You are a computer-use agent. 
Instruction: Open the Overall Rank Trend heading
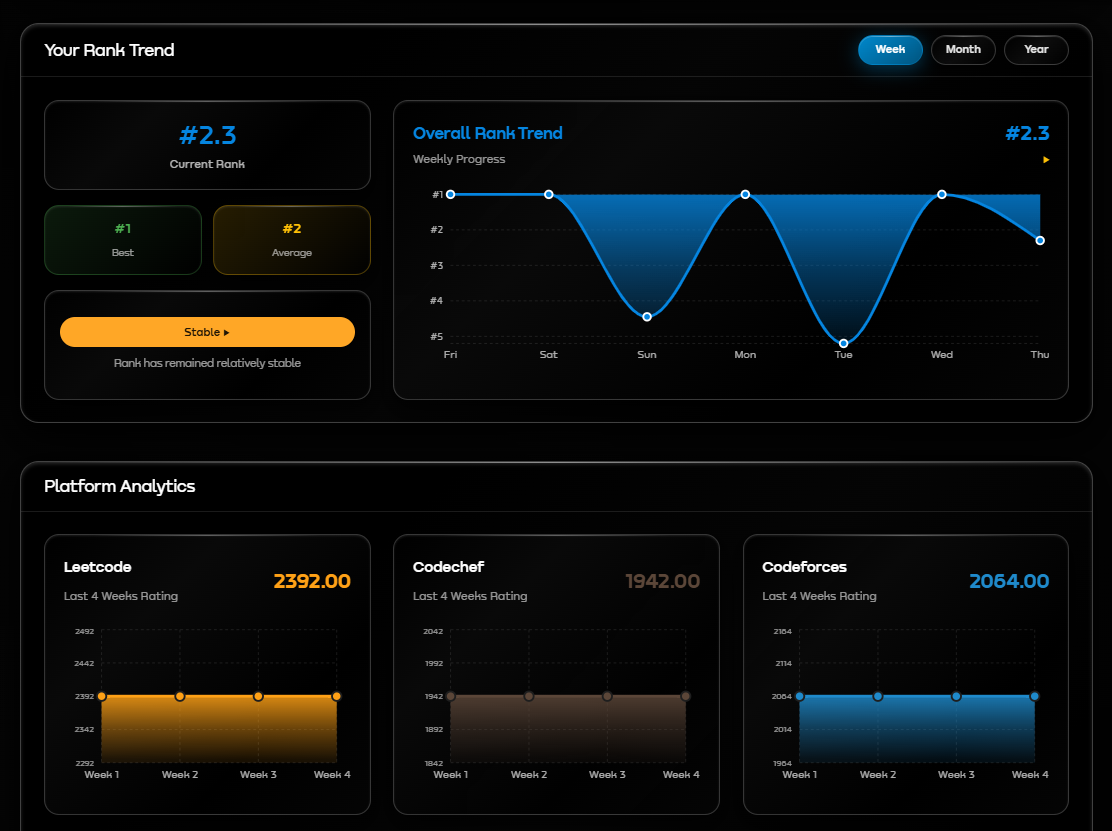coord(488,133)
